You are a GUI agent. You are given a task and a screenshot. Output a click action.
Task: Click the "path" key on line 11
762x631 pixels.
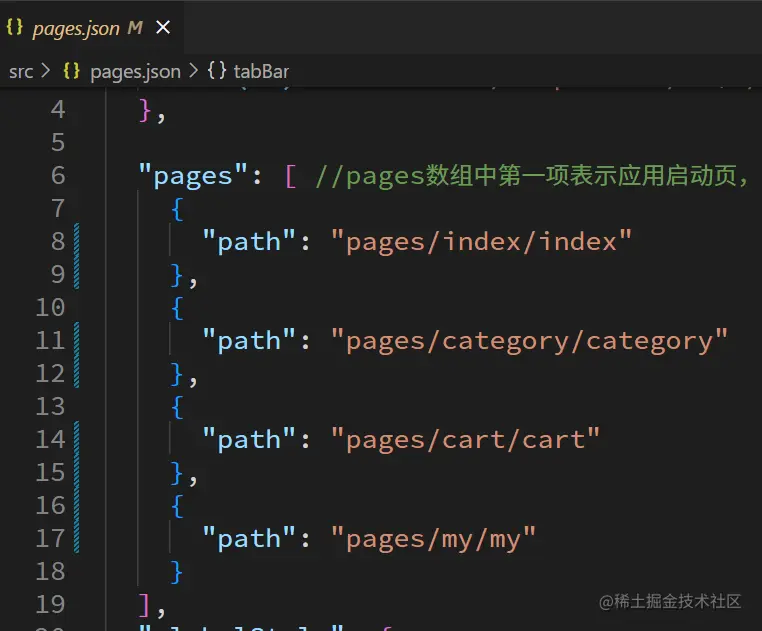[x=249, y=341]
